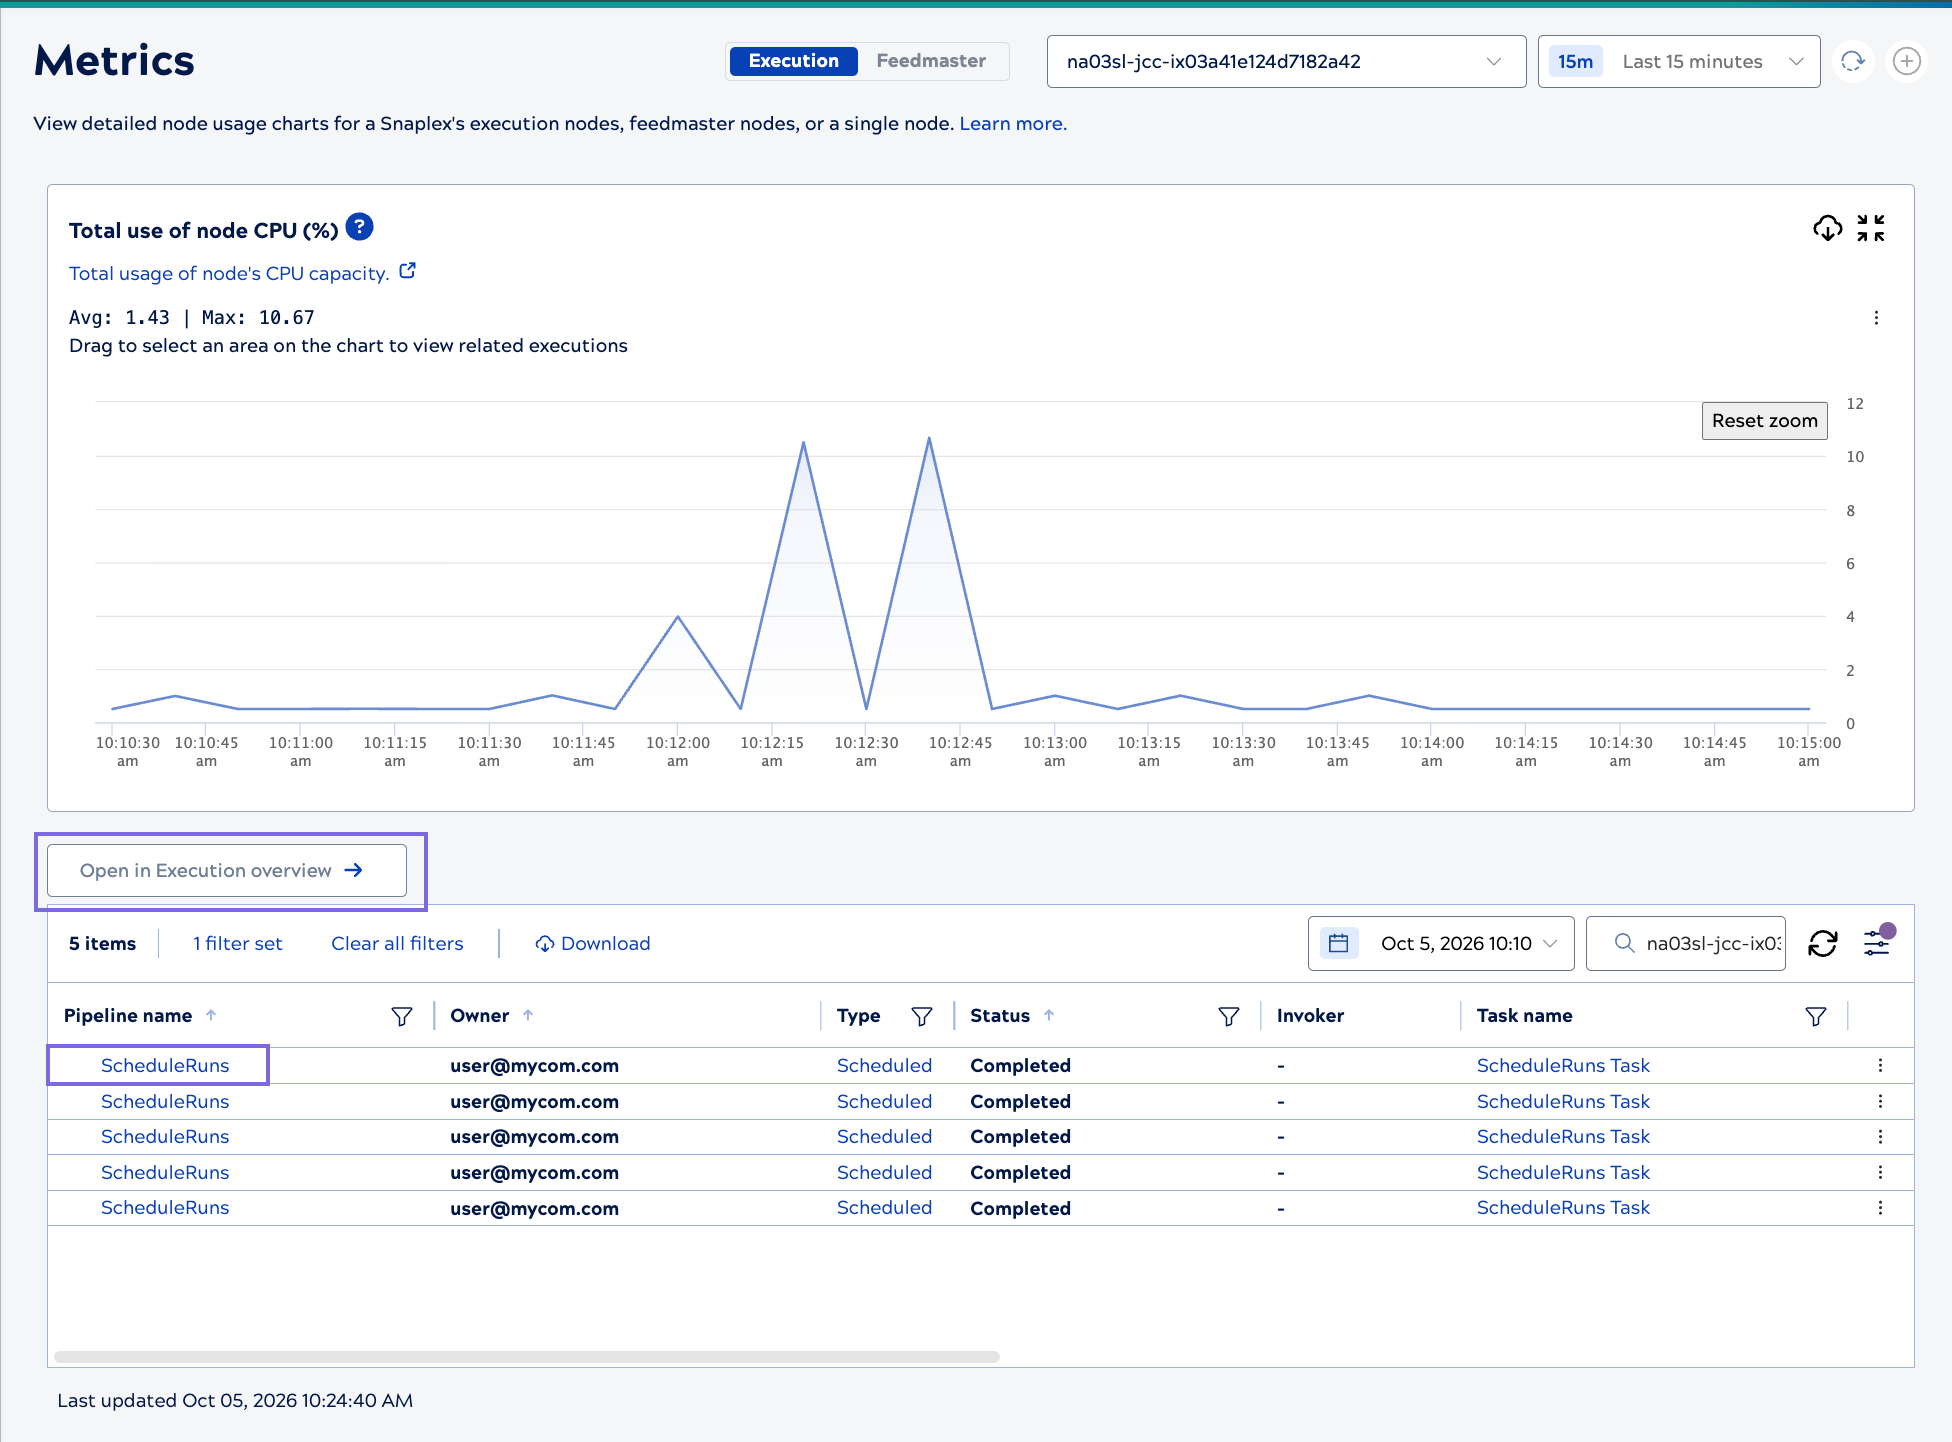Open row actions menu for first ScheduleRuns row
1952x1442 pixels.
click(x=1880, y=1066)
